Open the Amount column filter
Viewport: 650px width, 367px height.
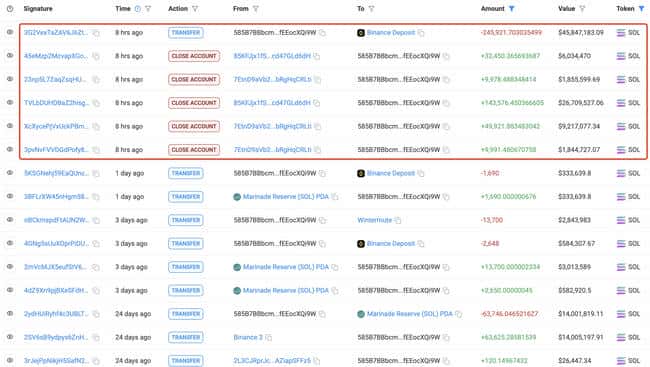(512, 9)
